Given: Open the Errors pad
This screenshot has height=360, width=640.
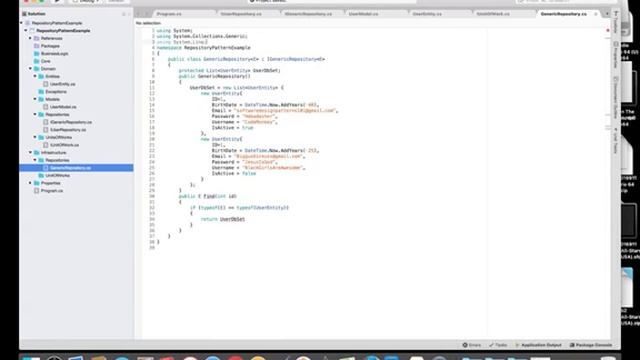Looking at the screenshot, I should [x=471, y=345].
